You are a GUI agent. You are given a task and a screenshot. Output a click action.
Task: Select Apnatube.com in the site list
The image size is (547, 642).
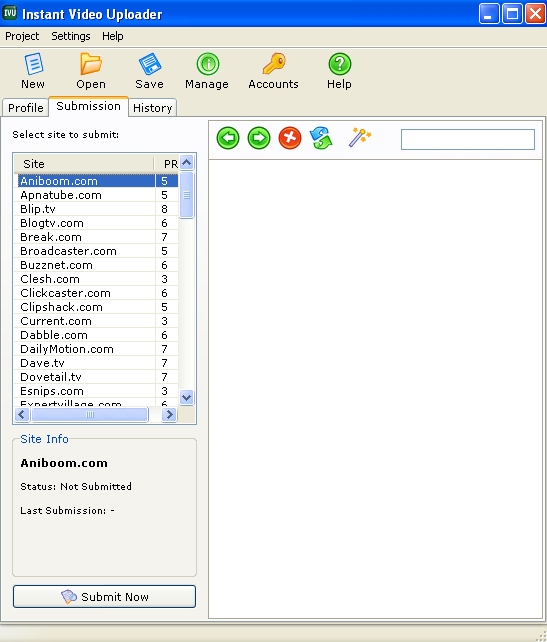97,195
